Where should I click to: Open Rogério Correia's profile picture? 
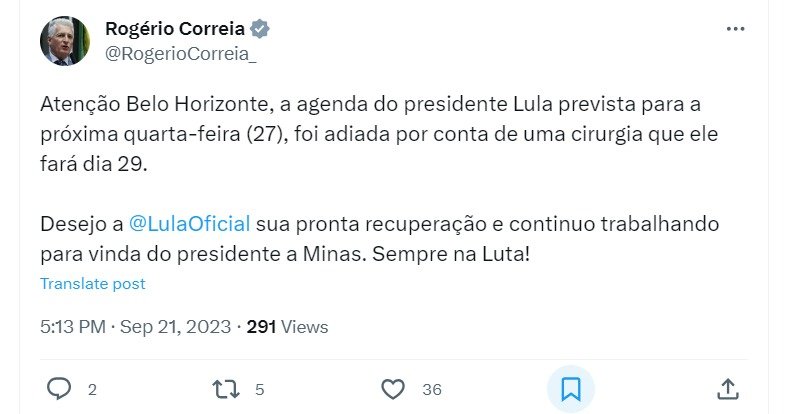(x=64, y=42)
